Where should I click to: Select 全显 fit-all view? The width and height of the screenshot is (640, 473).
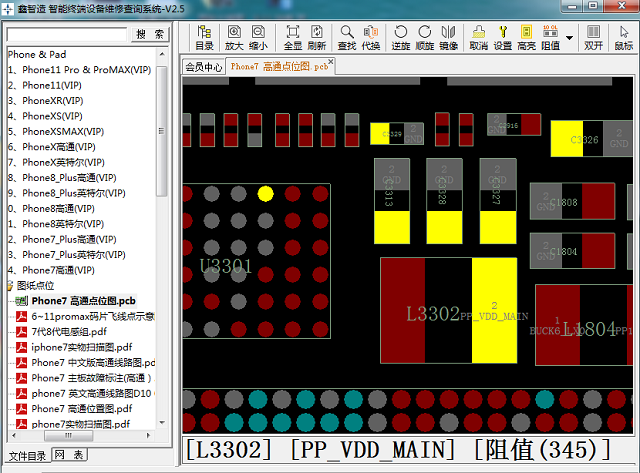click(293, 38)
